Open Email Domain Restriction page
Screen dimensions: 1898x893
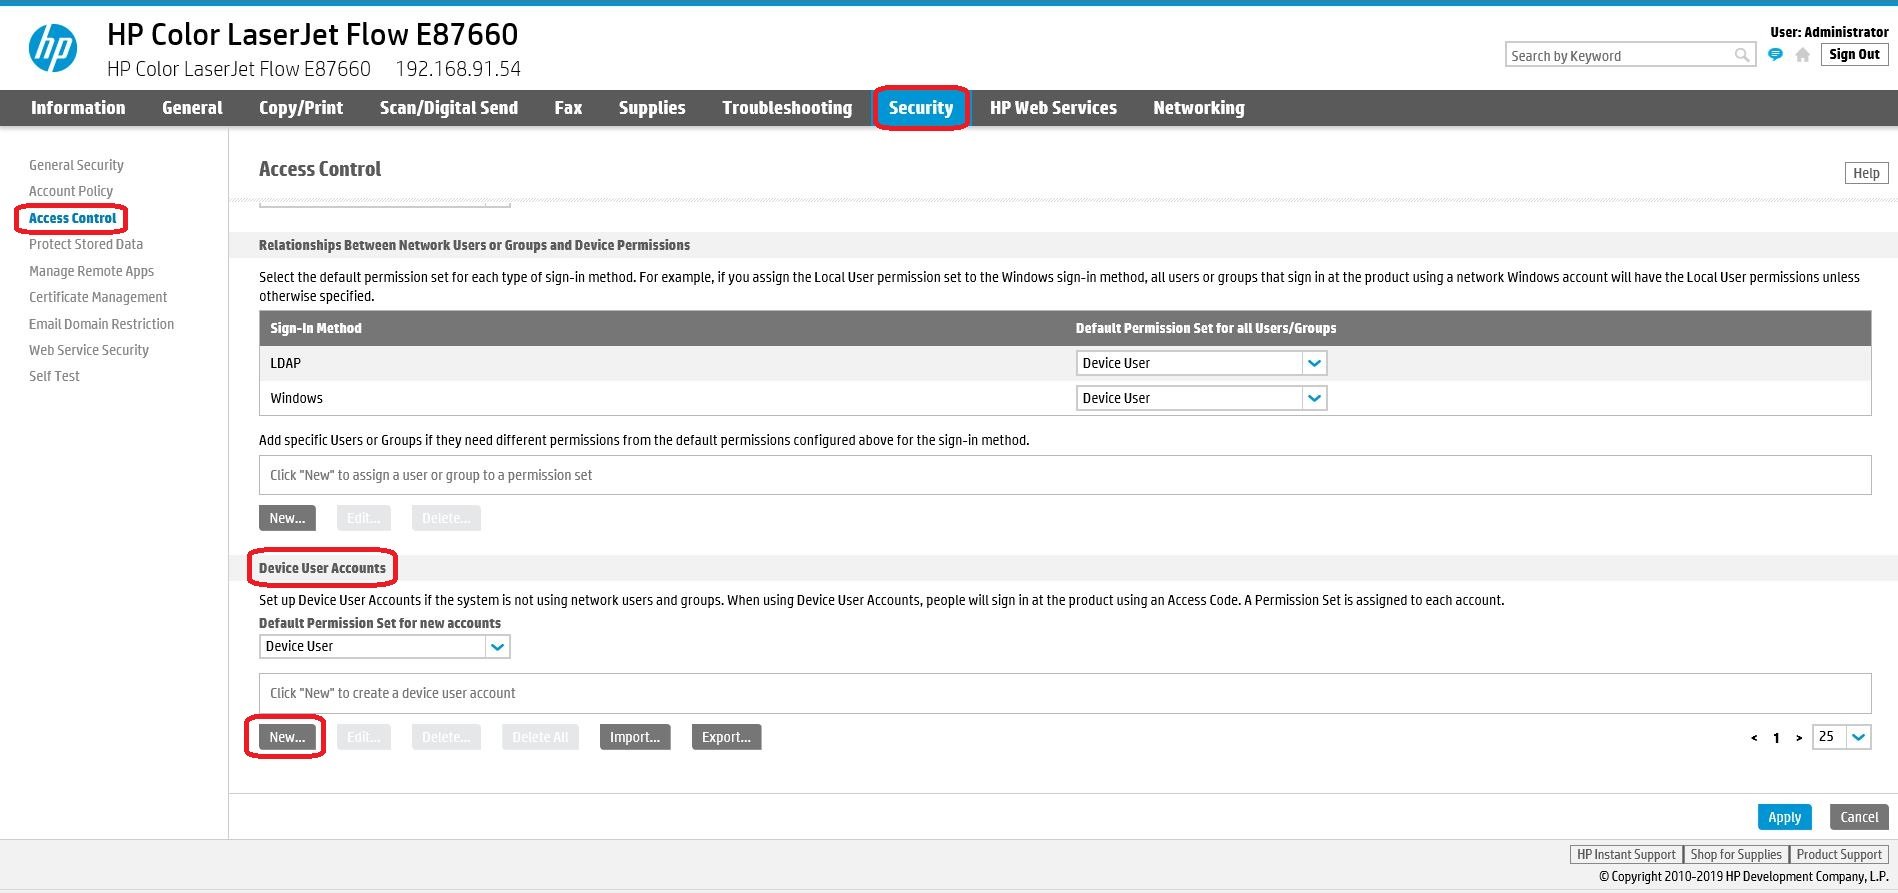click(101, 324)
